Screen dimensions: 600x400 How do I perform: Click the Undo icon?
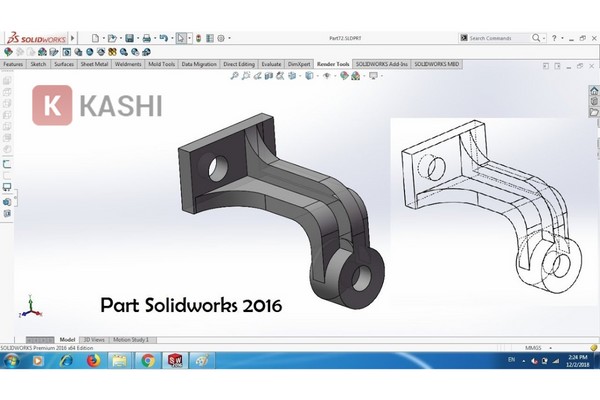pyautogui.click(x=164, y=38)
